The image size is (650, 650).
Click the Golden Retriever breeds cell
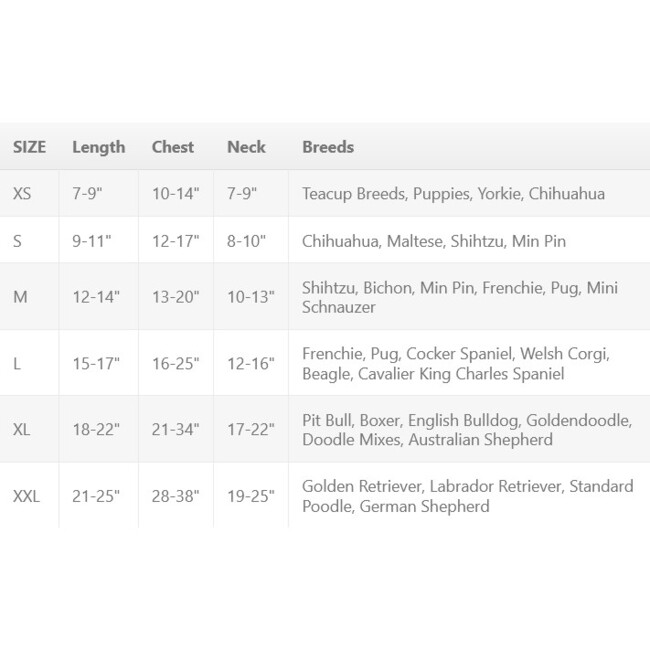click(469, 496)
